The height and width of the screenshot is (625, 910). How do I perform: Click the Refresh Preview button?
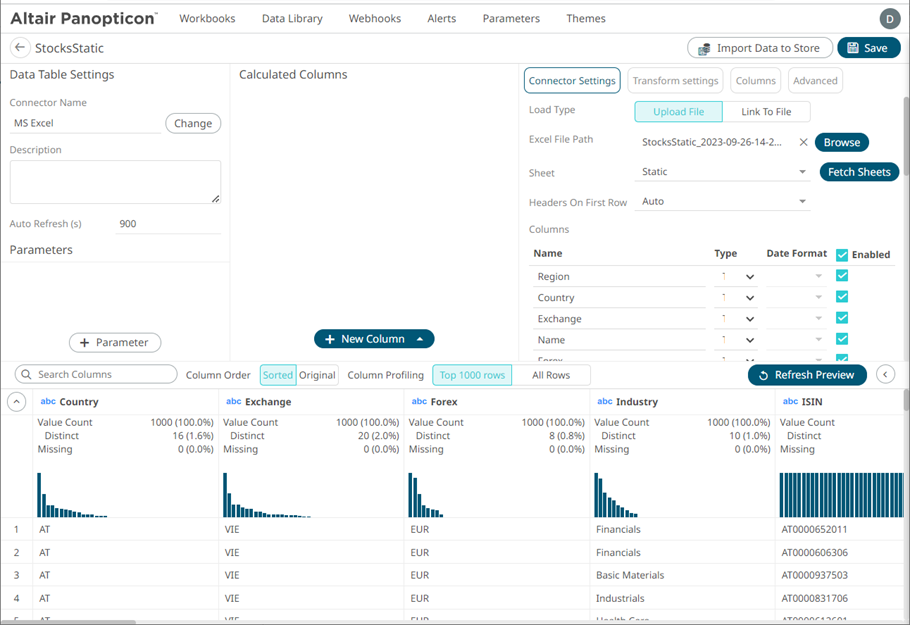(x=806, y=374)
